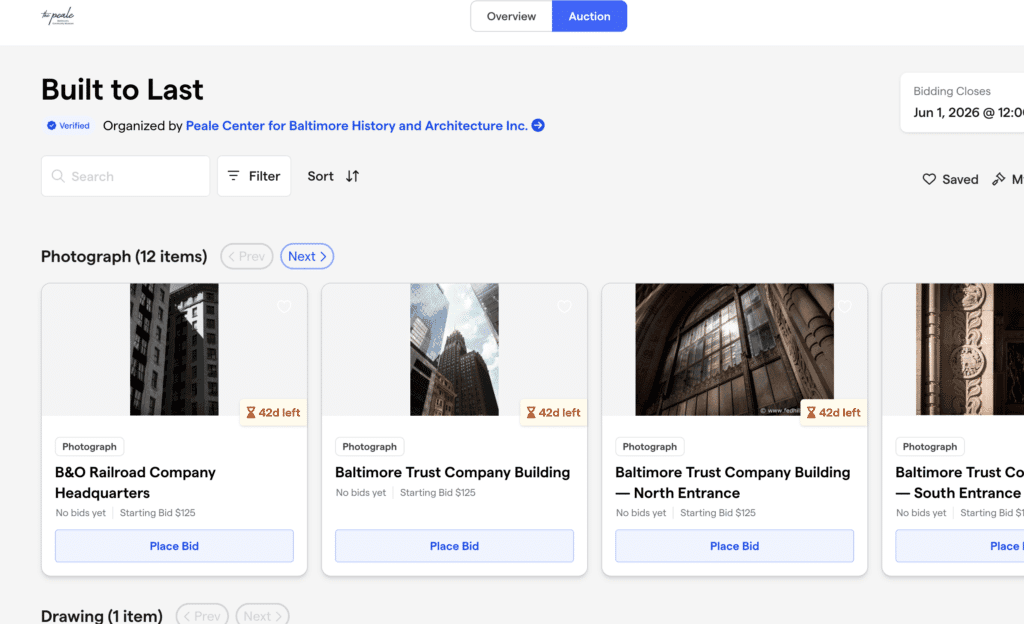Open Baltimore Trust Company Building skyscraper thumbnail
Screen dimensions: 1024x624
455,349
